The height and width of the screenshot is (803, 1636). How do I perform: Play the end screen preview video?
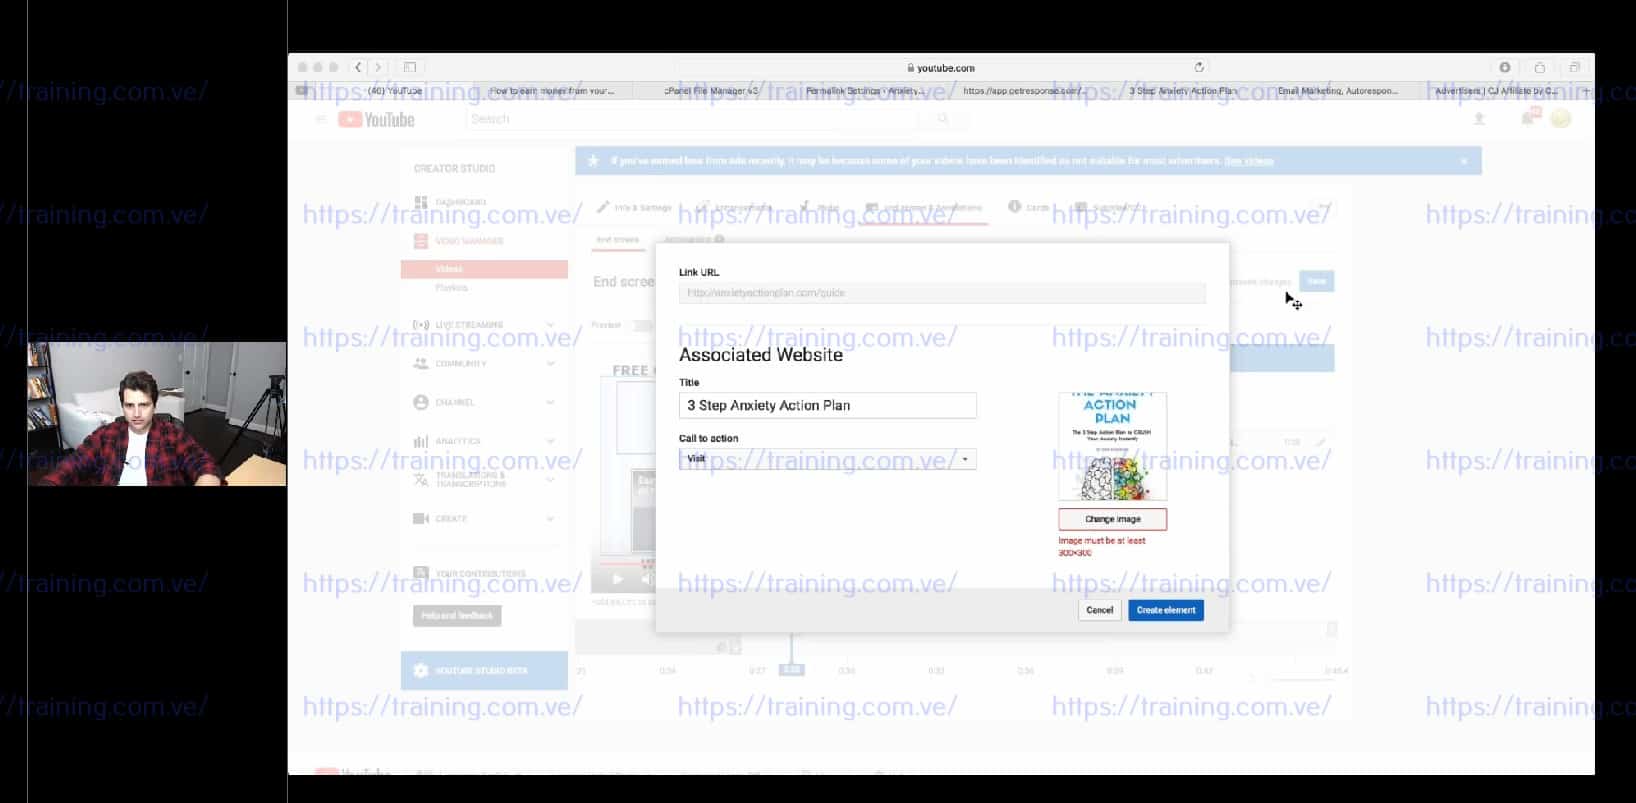[x=617, y=579]
